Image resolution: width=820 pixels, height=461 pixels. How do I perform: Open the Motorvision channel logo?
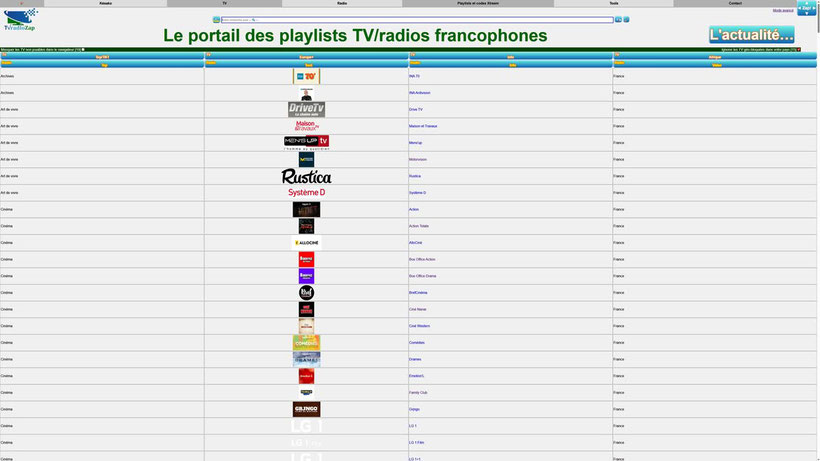click(x=306, y=159)
